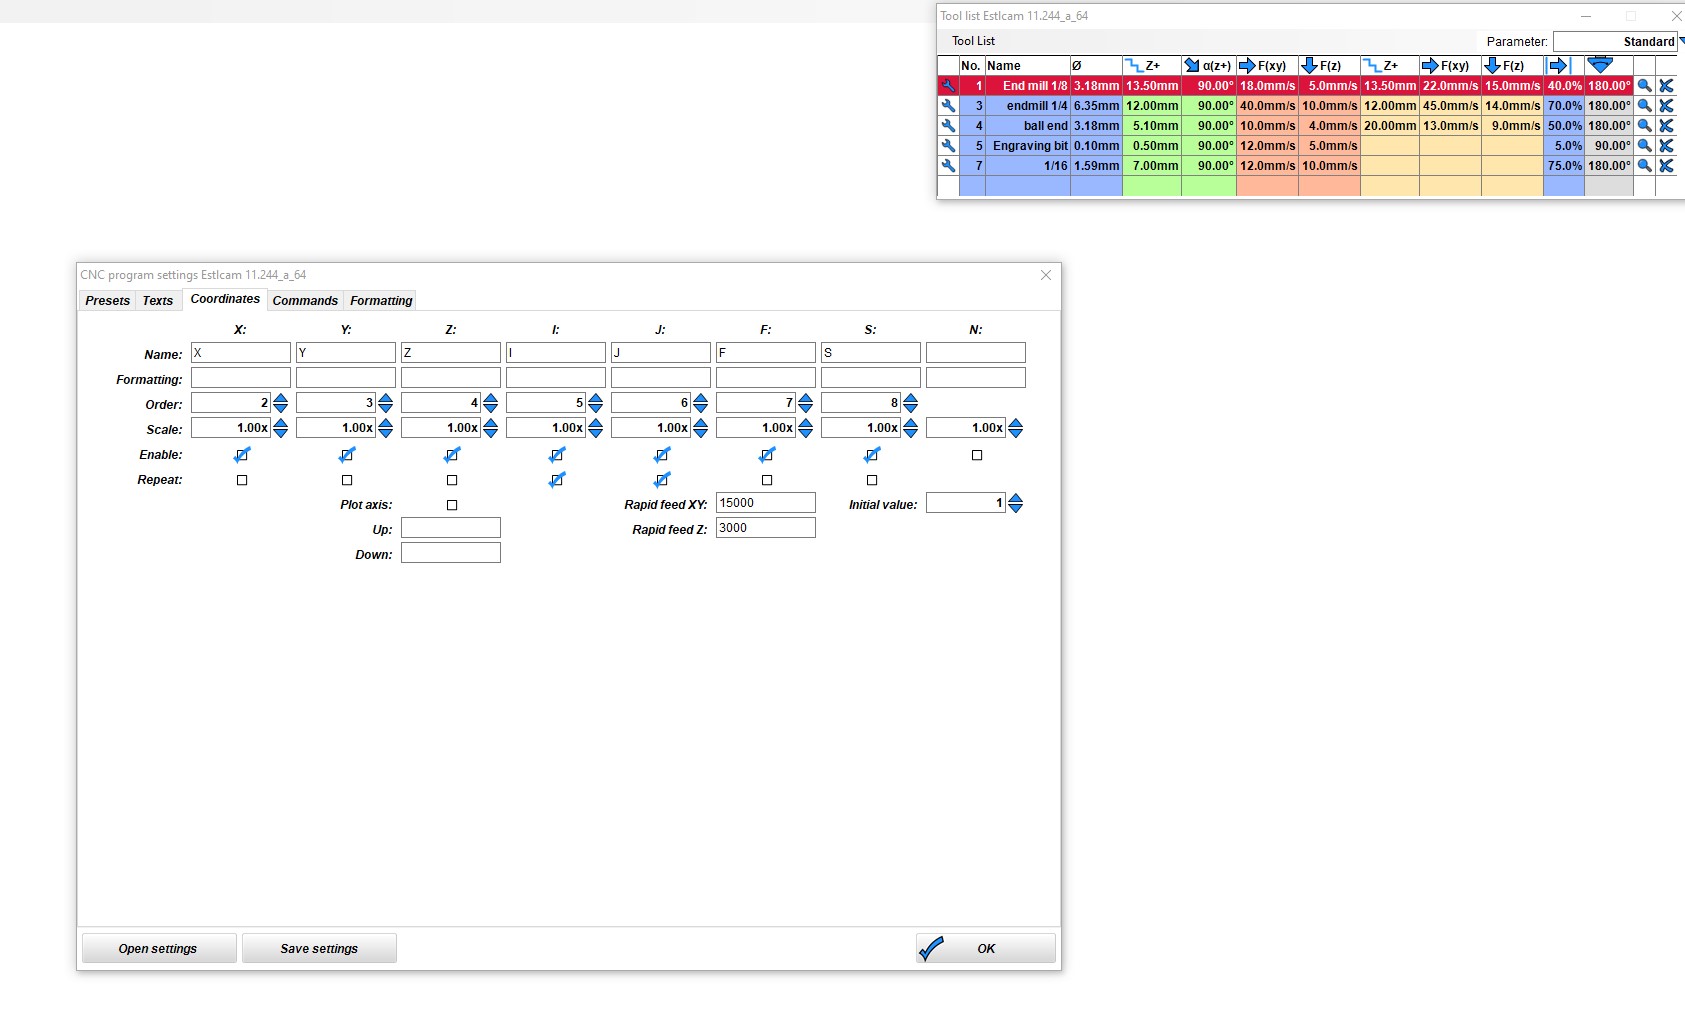Click Scale stepper arrows for J

701,428
